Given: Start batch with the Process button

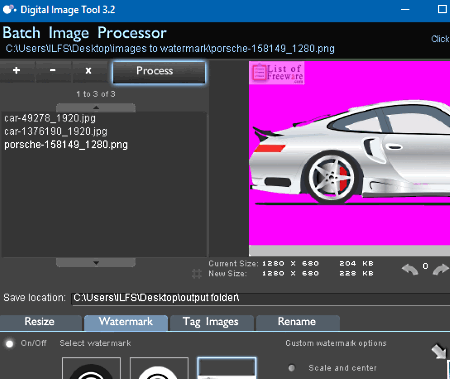Looking at the screenshot, I should [x=159, y=72].
